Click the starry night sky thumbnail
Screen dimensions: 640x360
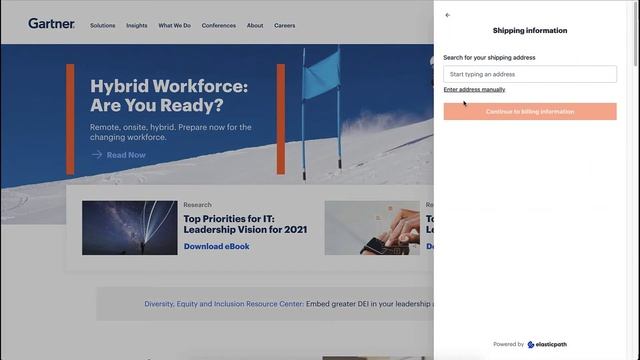pos(130,228)
